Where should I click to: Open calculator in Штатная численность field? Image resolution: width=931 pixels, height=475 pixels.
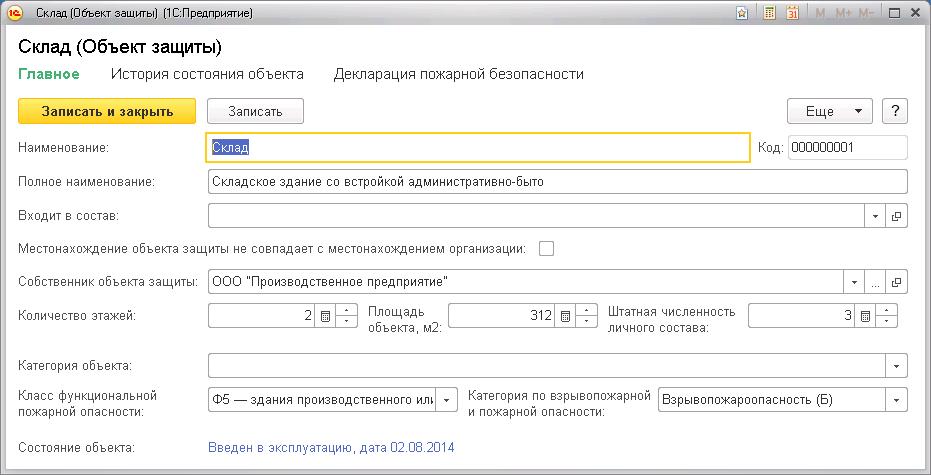pyautogui.click(x=865, y=316)
